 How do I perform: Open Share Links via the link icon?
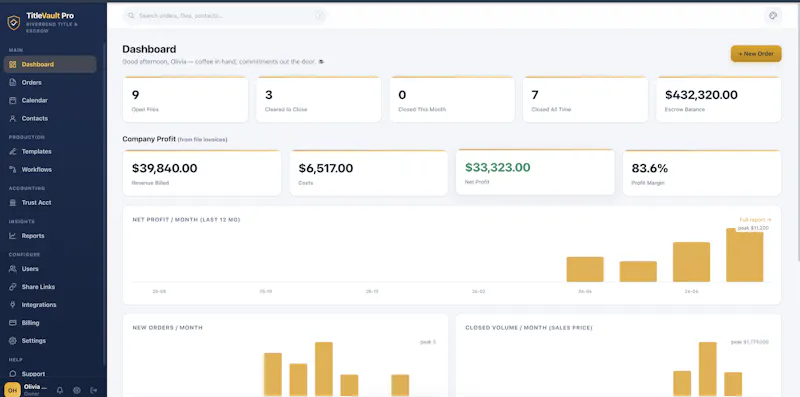point(13,287)
